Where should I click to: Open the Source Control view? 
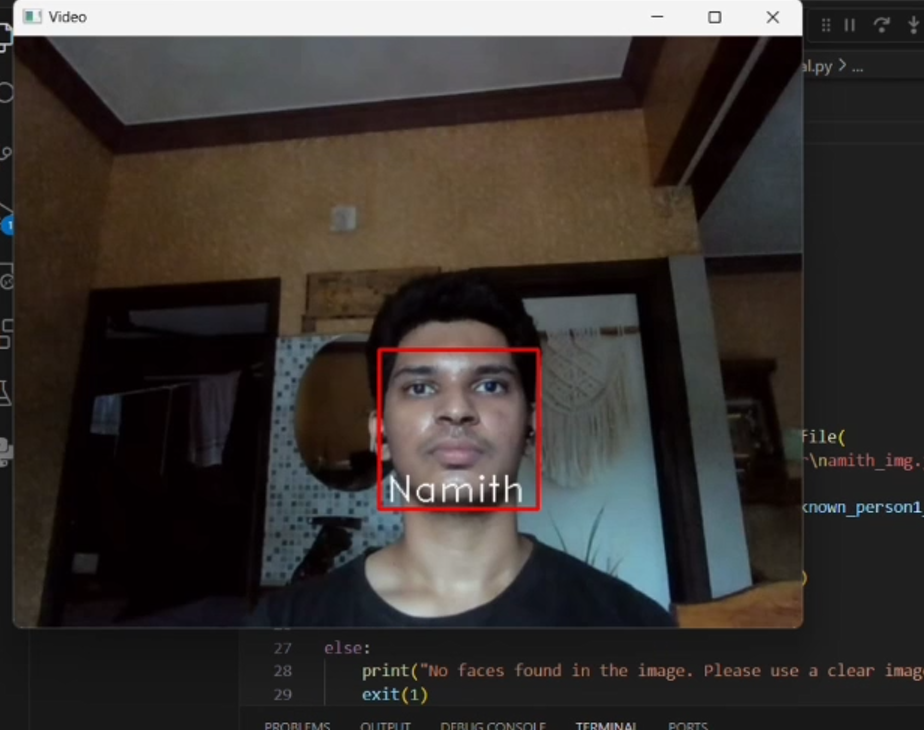click(x=5, y=153)
